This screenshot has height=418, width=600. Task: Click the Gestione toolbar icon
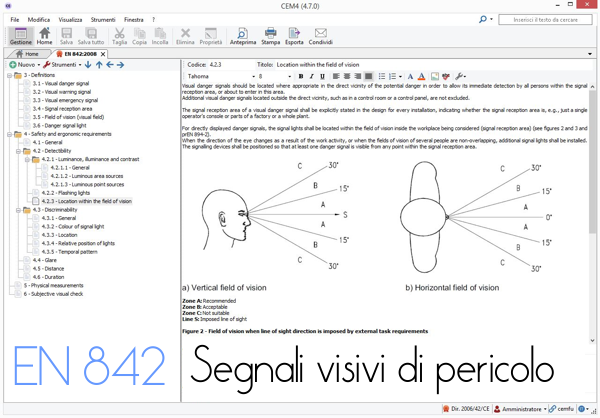pos(20,37)
